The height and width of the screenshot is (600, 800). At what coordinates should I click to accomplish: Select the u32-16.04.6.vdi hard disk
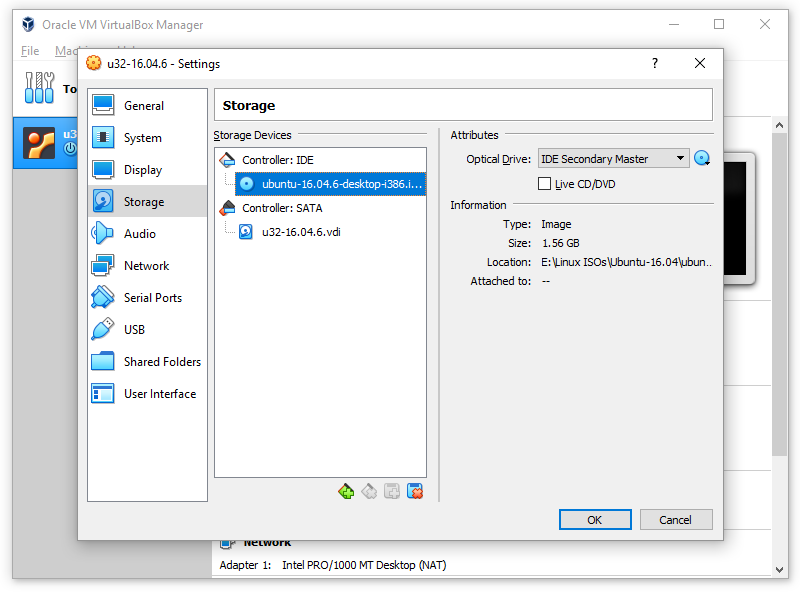coord(301,231)
